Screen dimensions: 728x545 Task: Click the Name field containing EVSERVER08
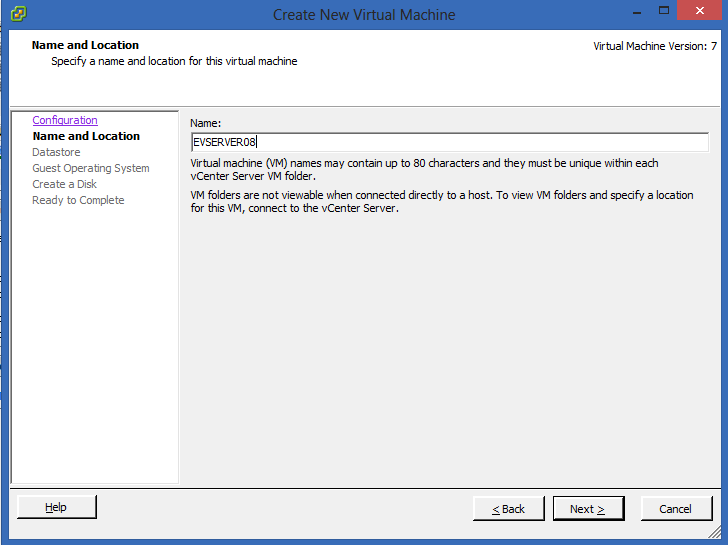click(449, 142)
